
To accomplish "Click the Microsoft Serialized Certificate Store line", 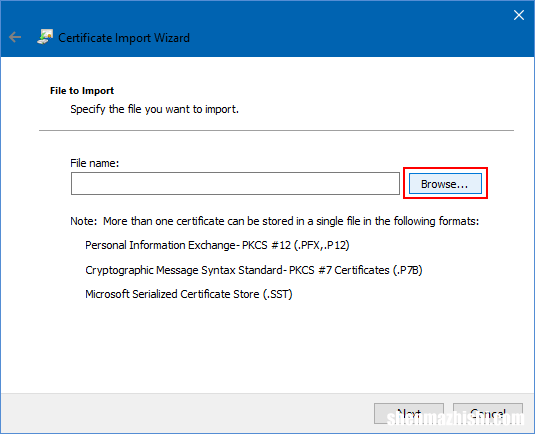I will pyautogui.click(x=189, y=294).
